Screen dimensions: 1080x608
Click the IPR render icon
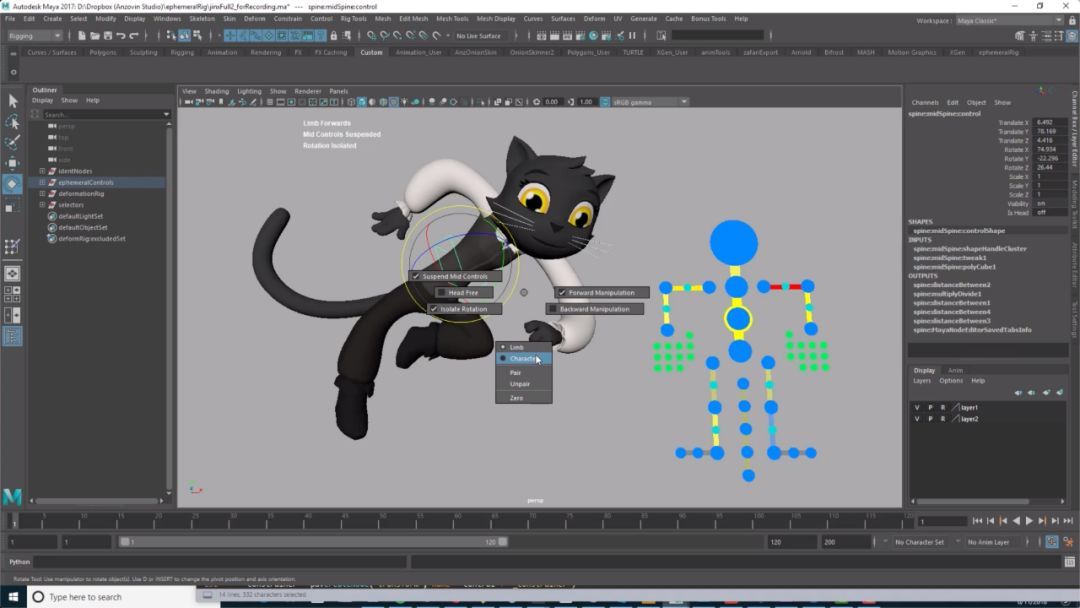[567, 36]
